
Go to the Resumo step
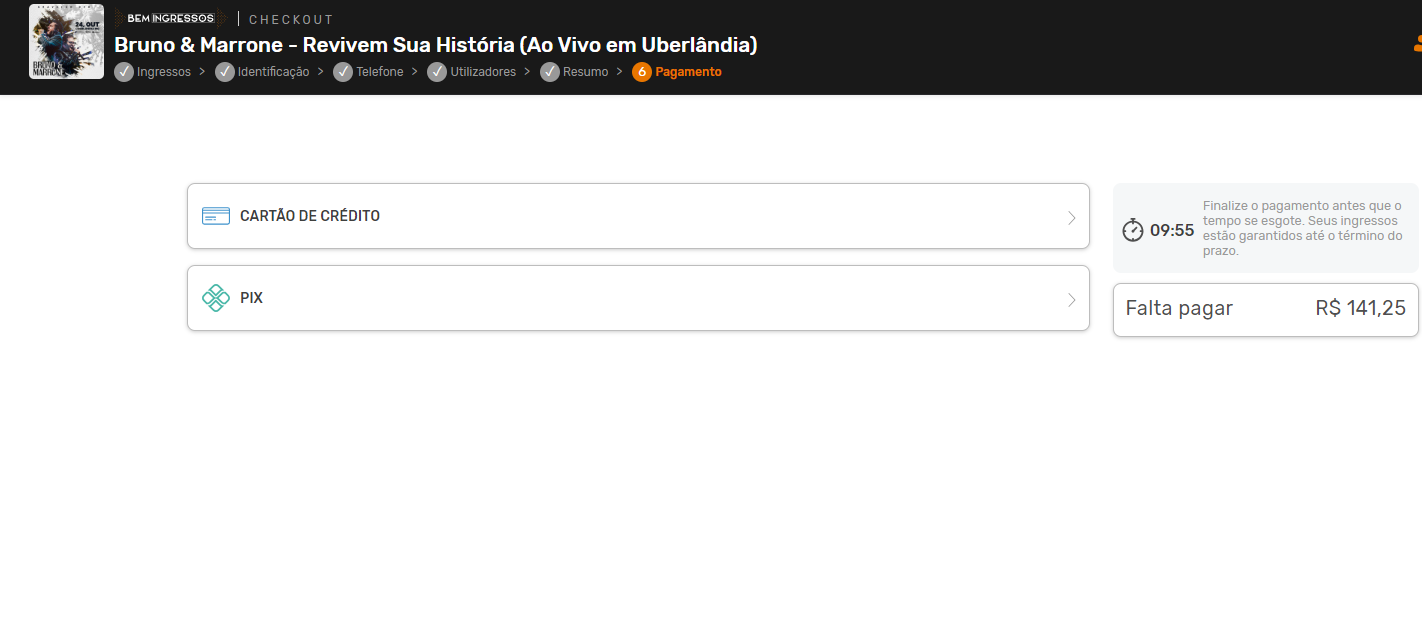[586, 72]
